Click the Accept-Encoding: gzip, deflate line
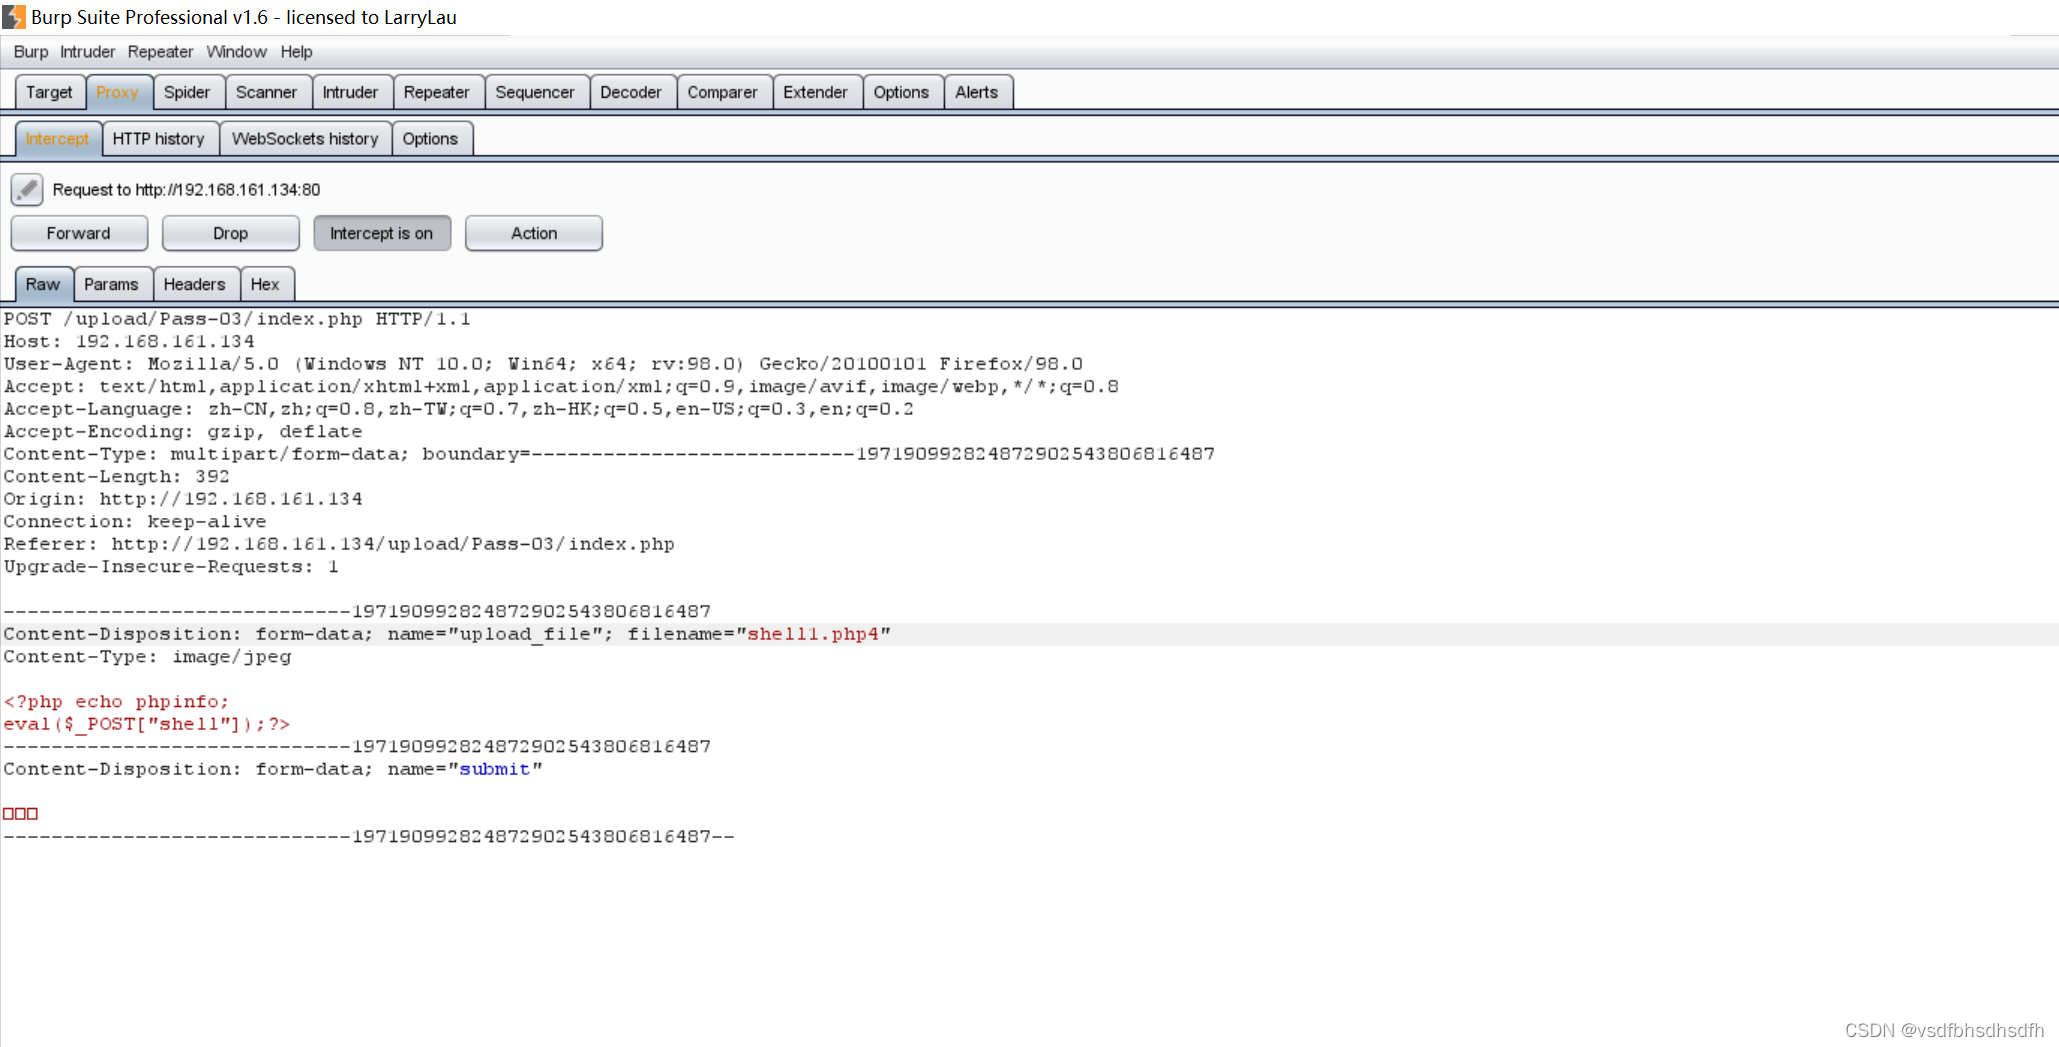This screenshot has height=1047, width=2059. click(183, 432)
